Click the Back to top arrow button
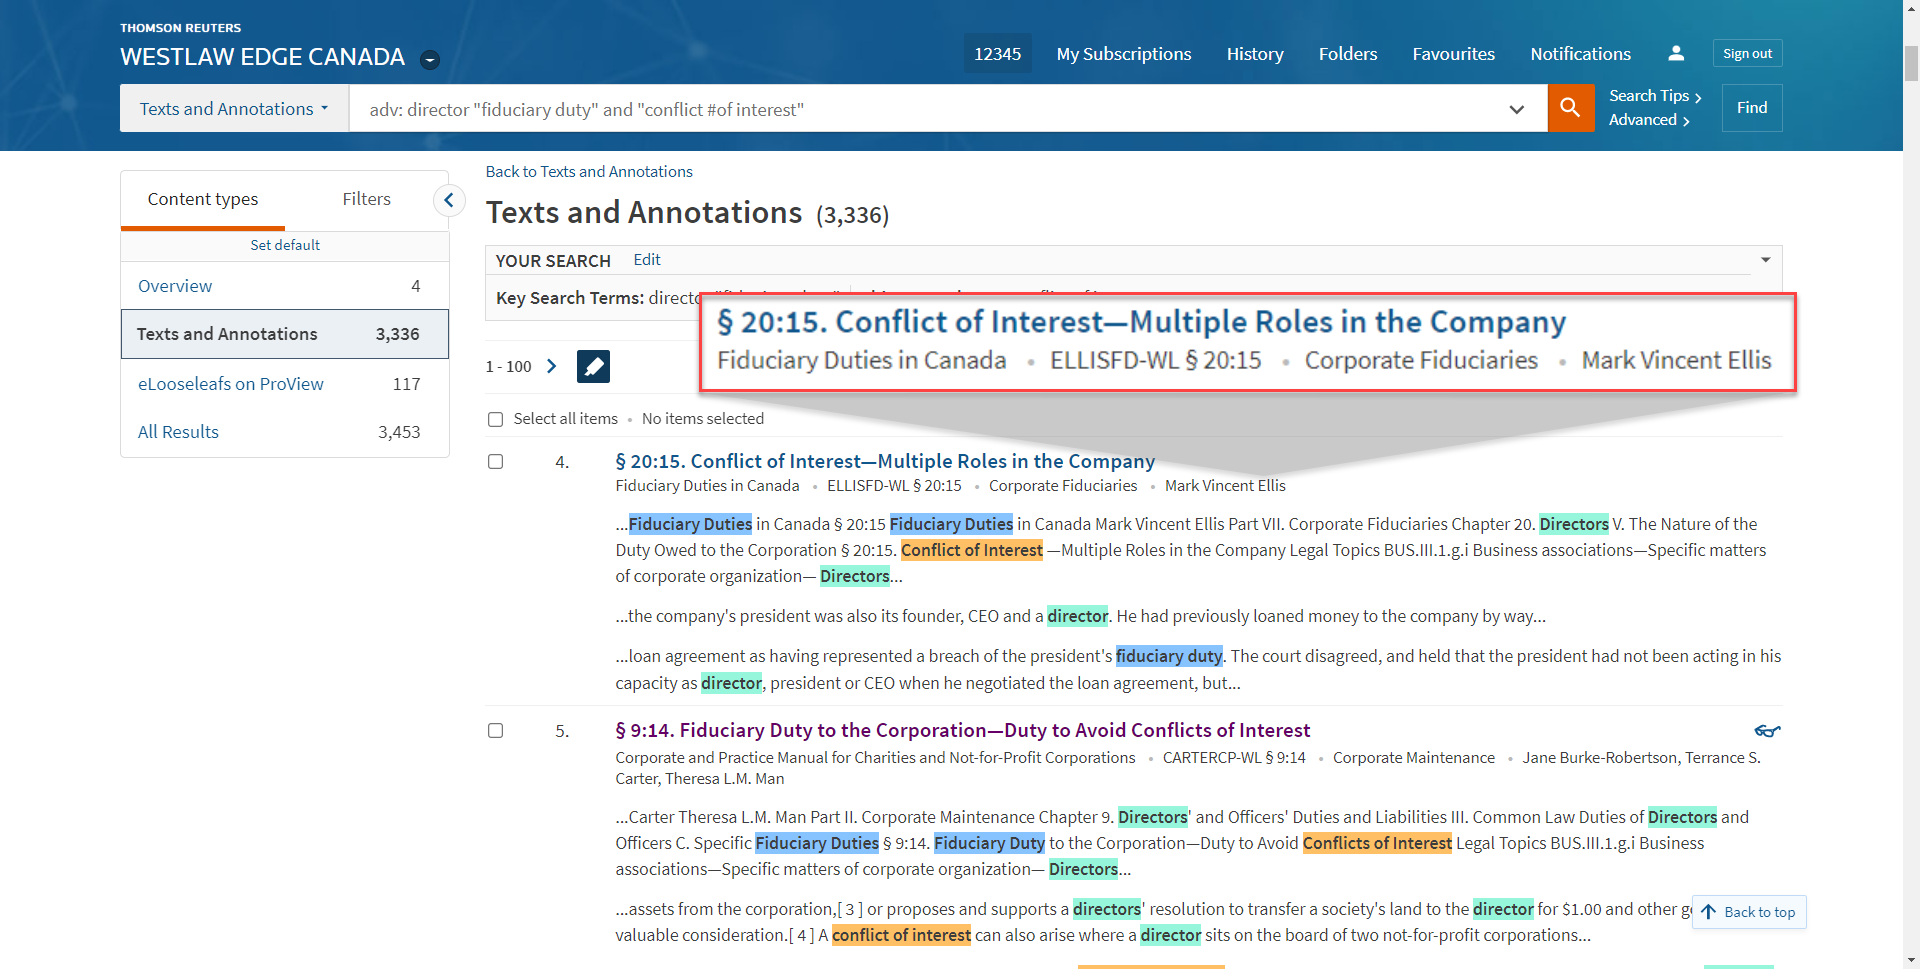Viewport: 1920px width, 969px height. [1749, 912]
